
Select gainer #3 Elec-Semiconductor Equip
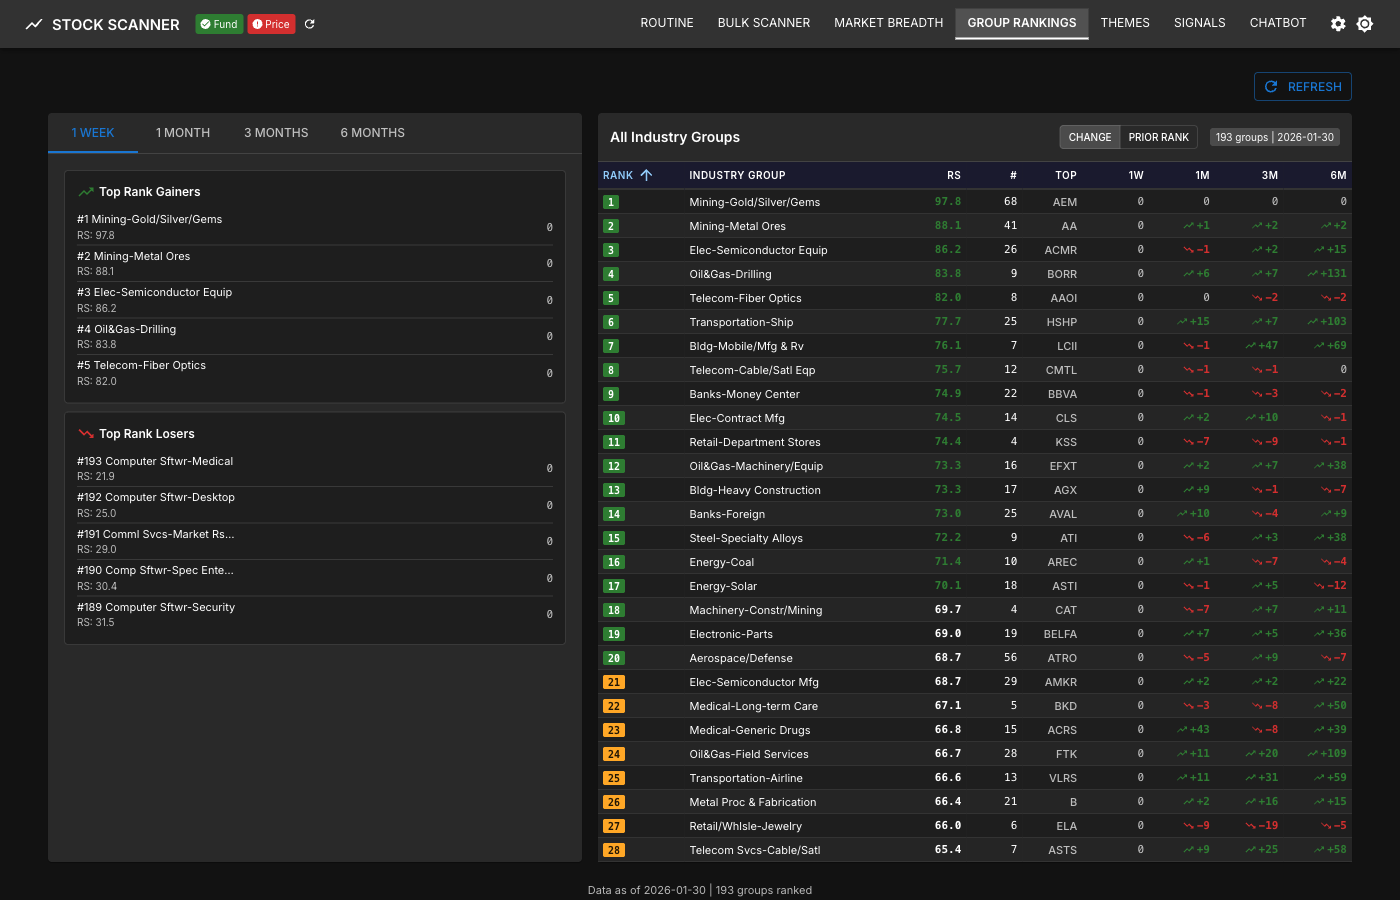[315, 300]
